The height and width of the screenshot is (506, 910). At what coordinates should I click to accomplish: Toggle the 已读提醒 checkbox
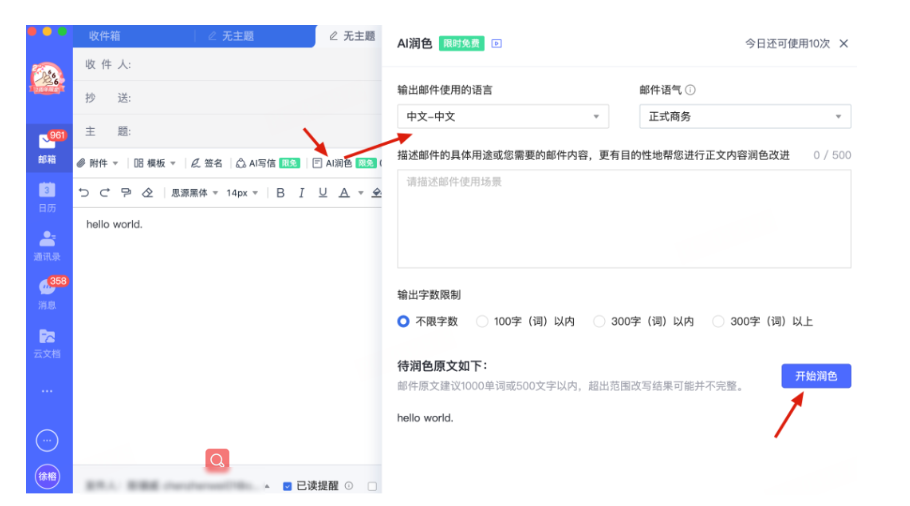tap(287, 486)
